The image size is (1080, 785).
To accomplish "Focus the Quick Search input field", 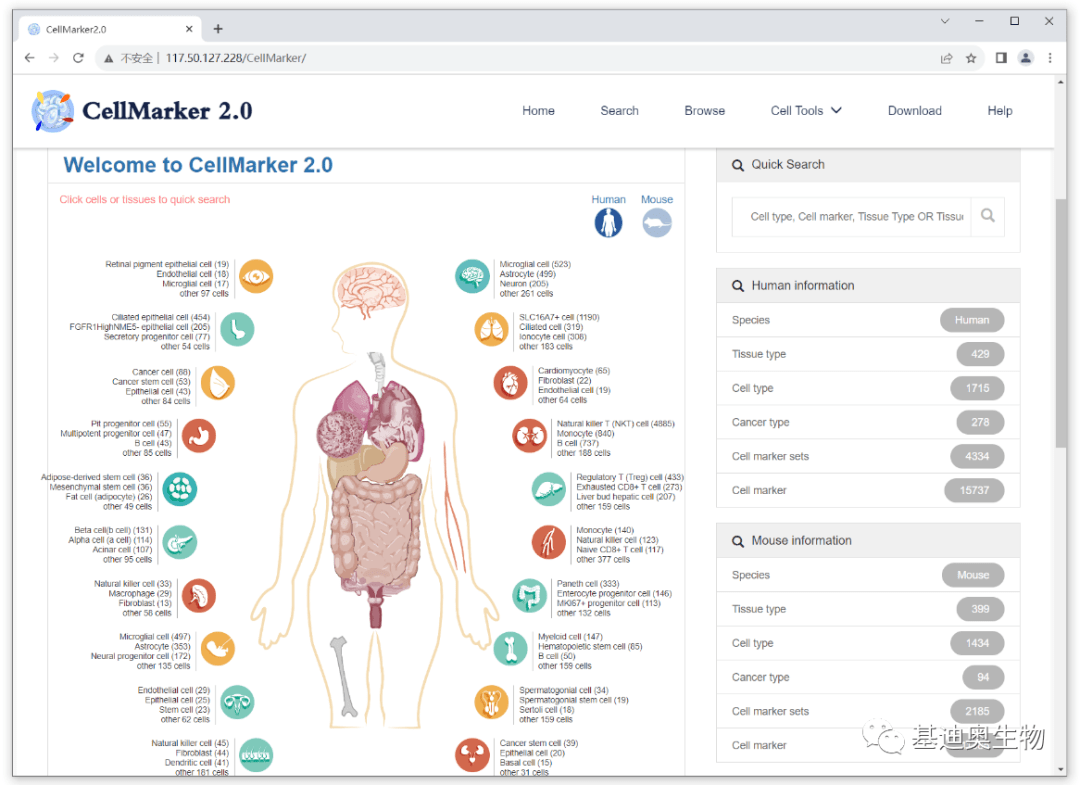I will coord(856,216).
